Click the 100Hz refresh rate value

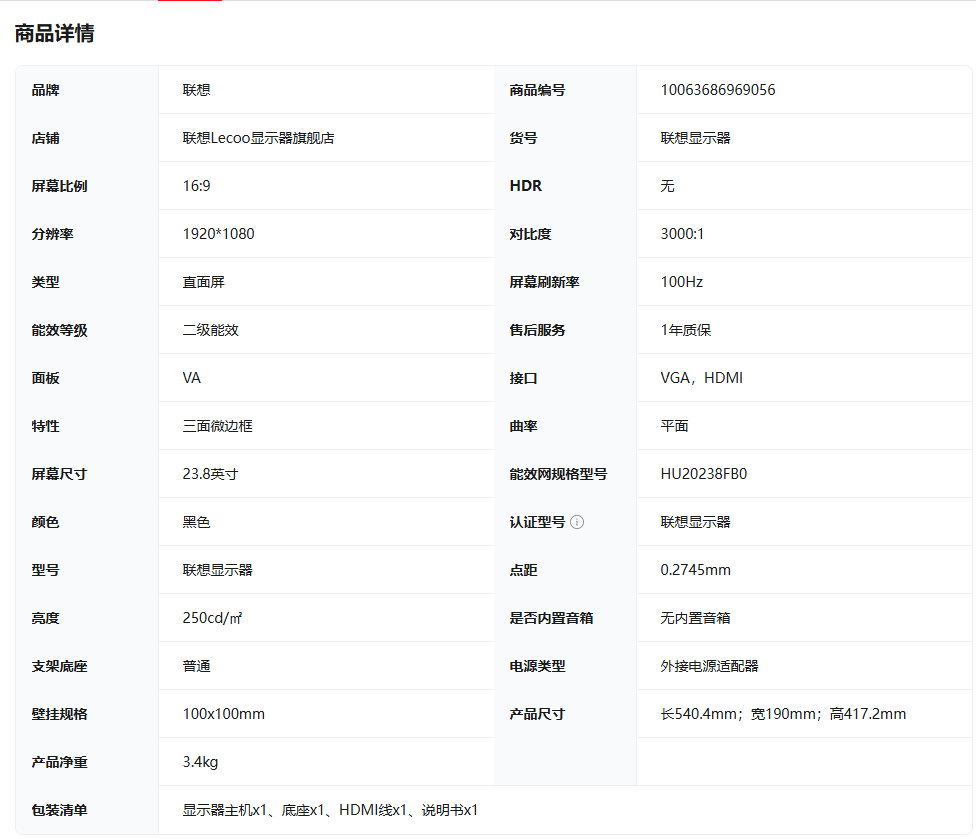[681, 282]
